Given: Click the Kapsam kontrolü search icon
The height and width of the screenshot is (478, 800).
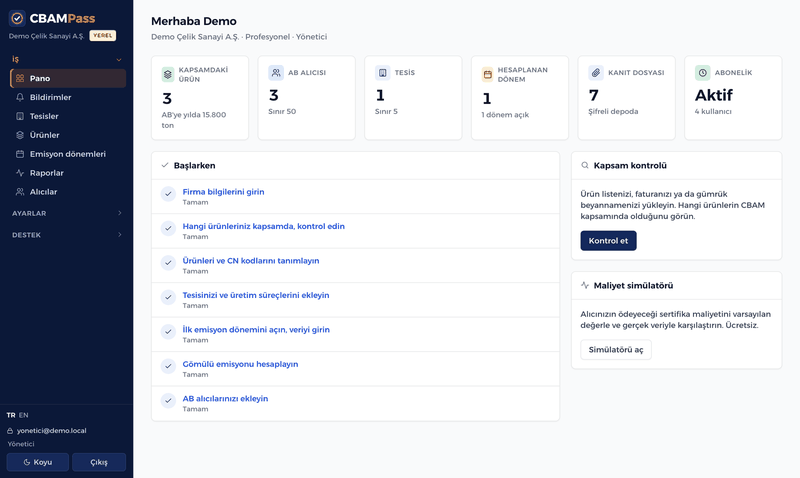Looking at the screenshot, I should [585, 165].
